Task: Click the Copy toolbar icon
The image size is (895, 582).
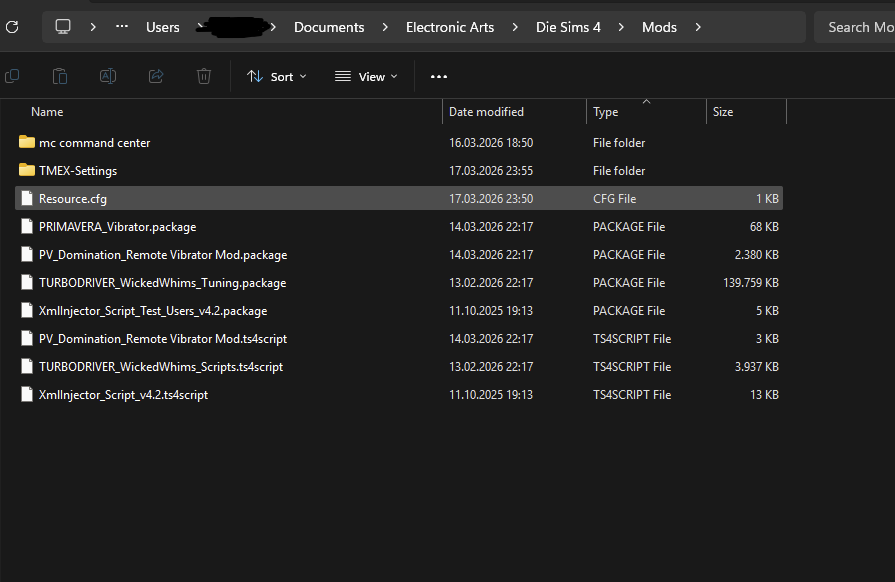Action: click(12, 76)
